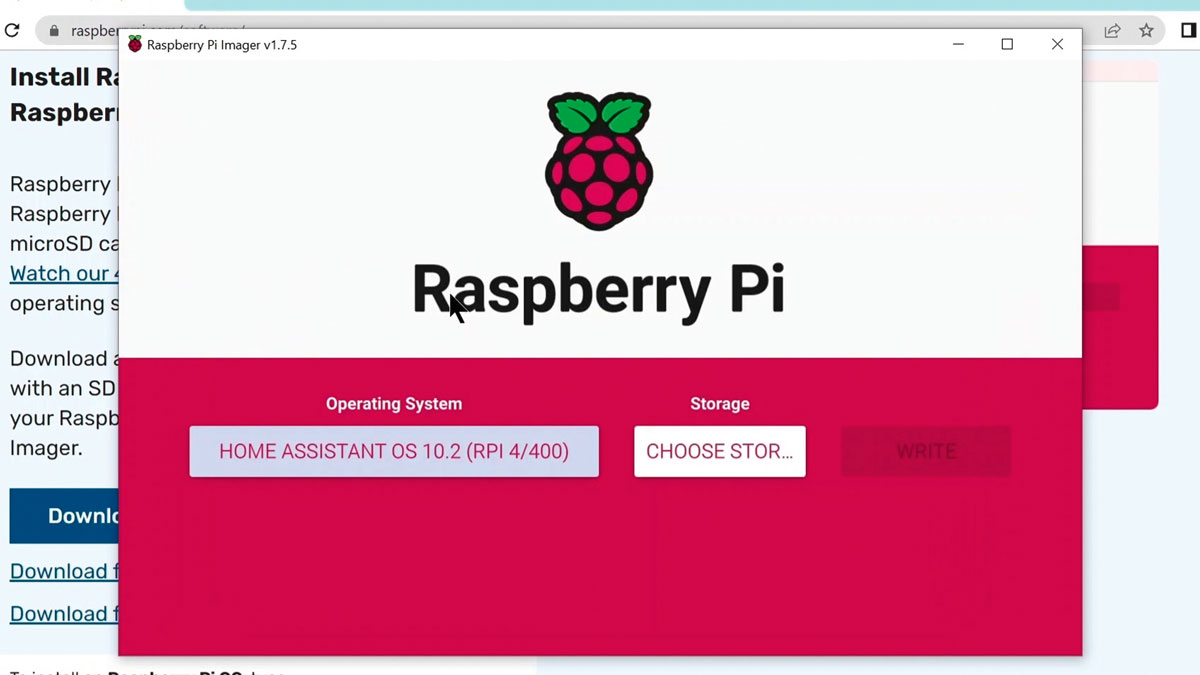
Task: Click the large Raspberry Pi logo
Action: (x=599, y=160)
